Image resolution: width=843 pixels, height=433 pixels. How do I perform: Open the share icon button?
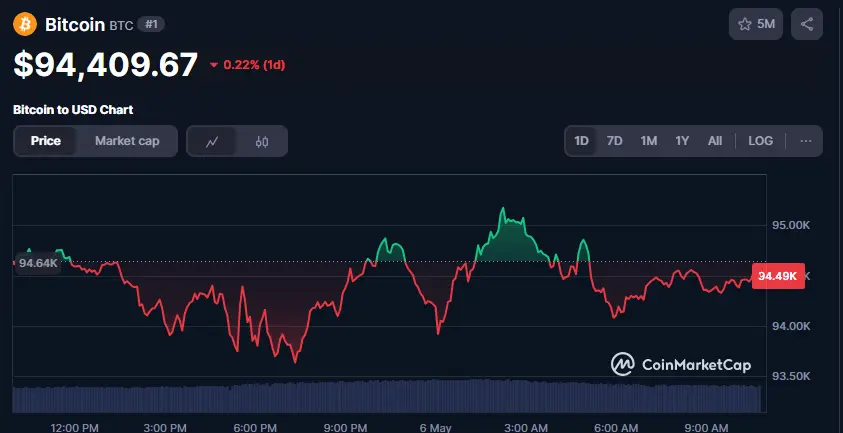(807, 24)
